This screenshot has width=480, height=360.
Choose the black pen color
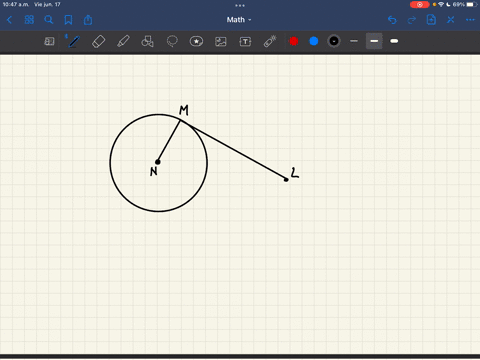click(x=334, y=41)
